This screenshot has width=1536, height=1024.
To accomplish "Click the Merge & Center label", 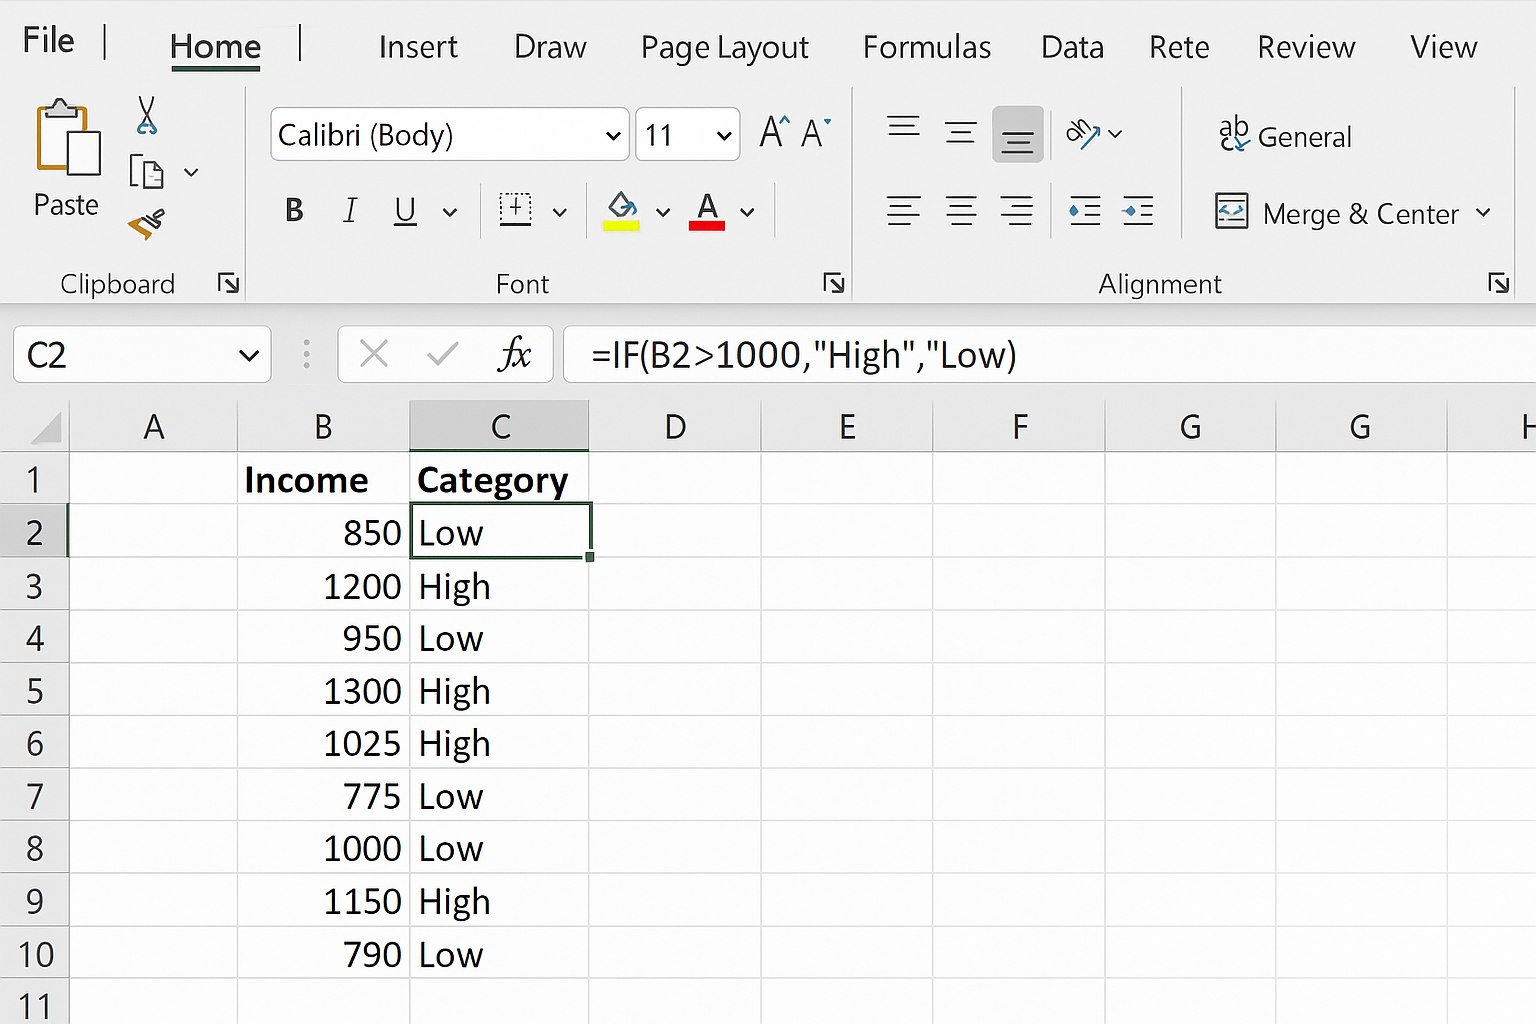I will point(1360,214).
